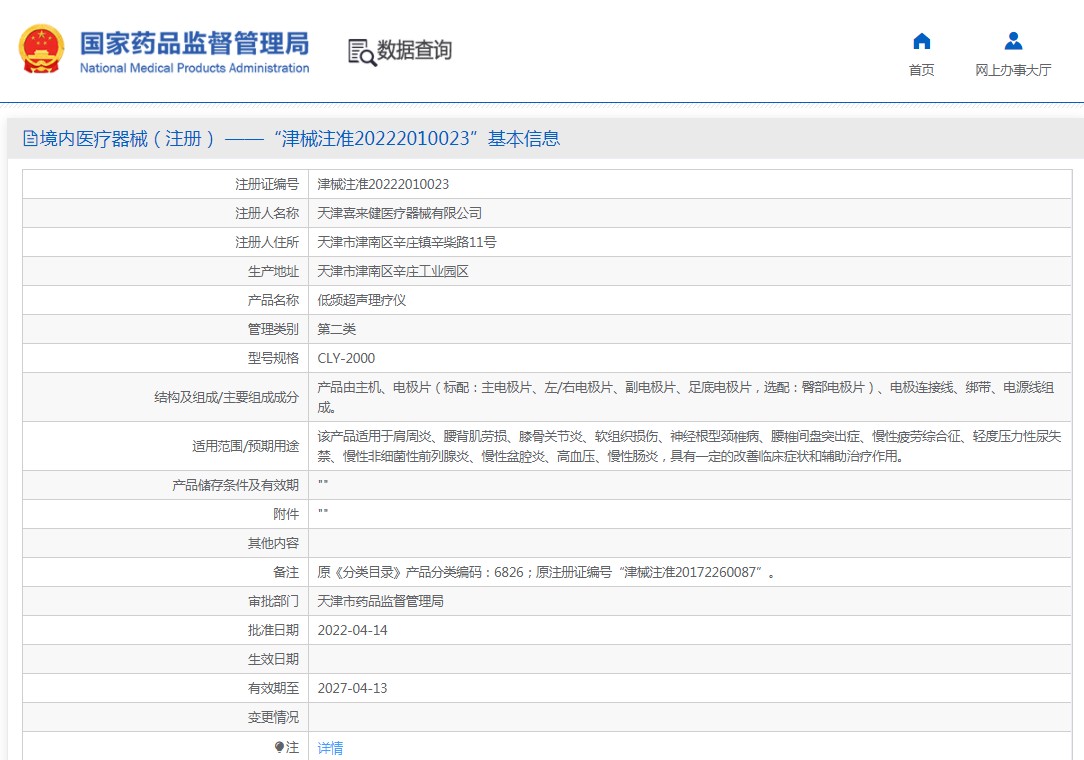Click the 注册人名称 row label
1084x760 pixels.
(267, 213)
